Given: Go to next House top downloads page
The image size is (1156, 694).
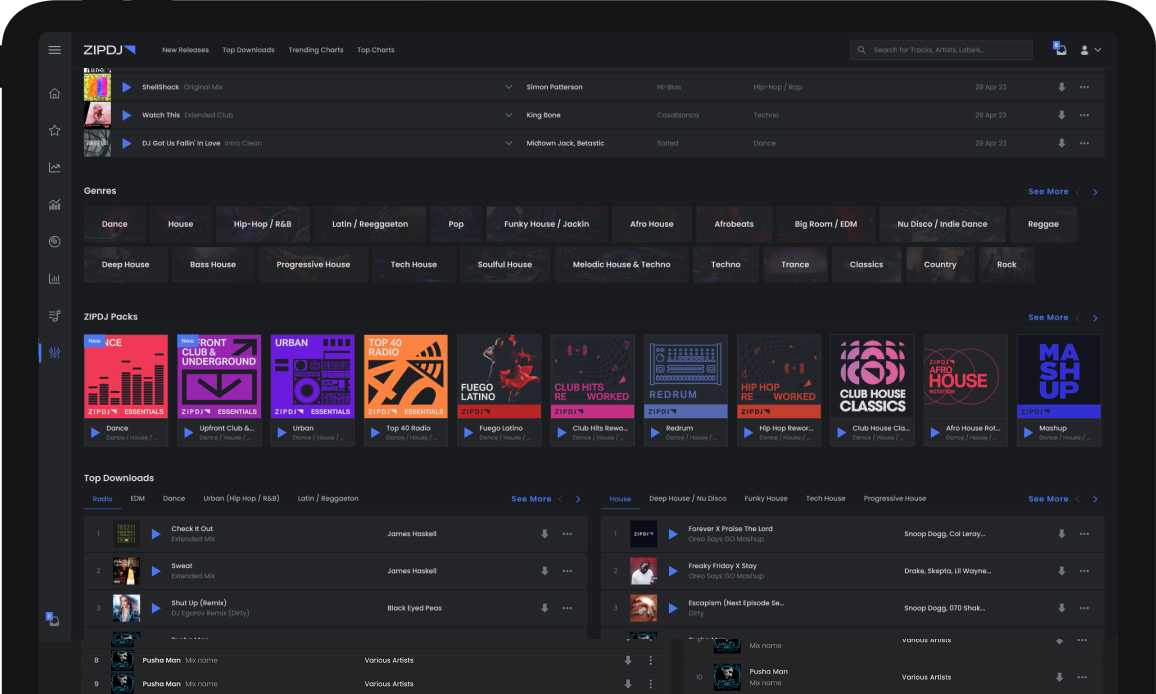Looking at the screenshot, I should pyautogui.click(x=1096, y=499).
